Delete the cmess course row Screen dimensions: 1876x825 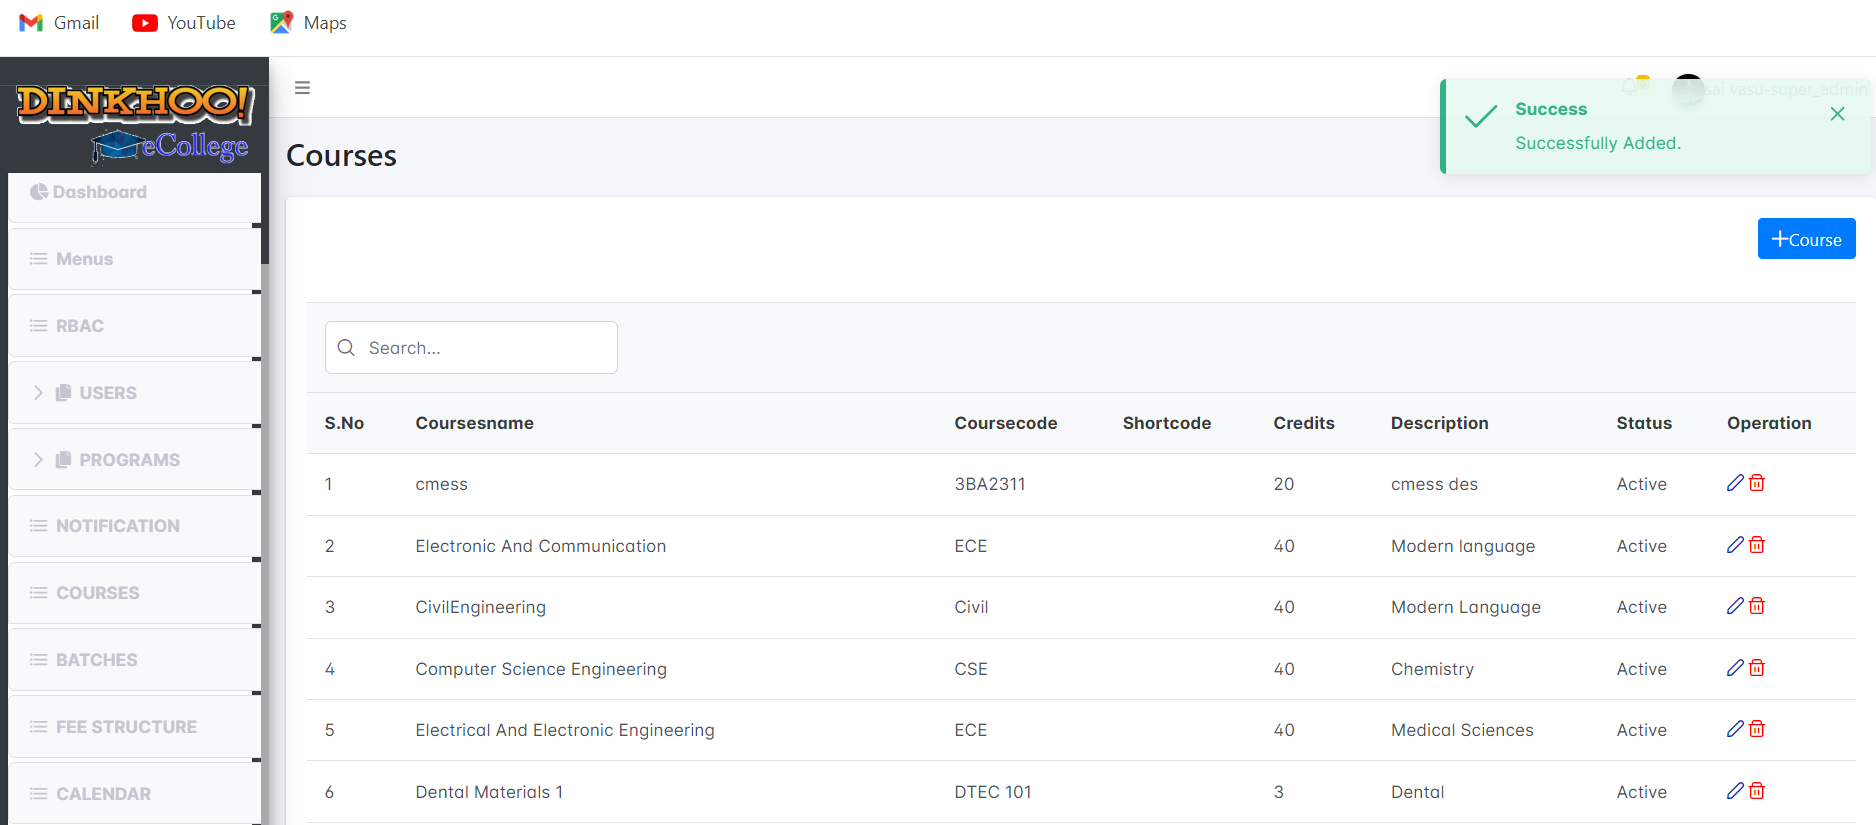tap(1757, 483)
